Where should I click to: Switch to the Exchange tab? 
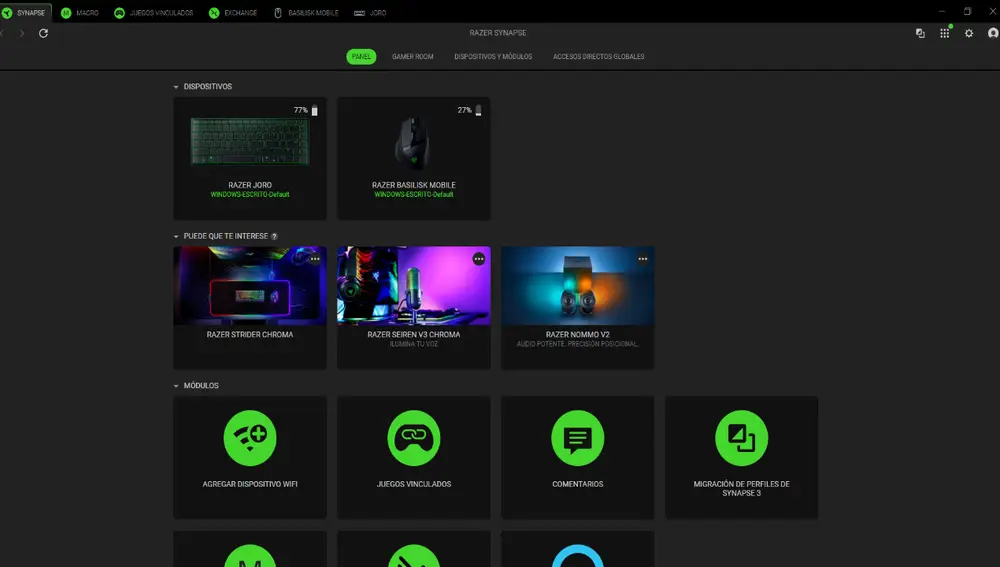(x=233, y=13)
